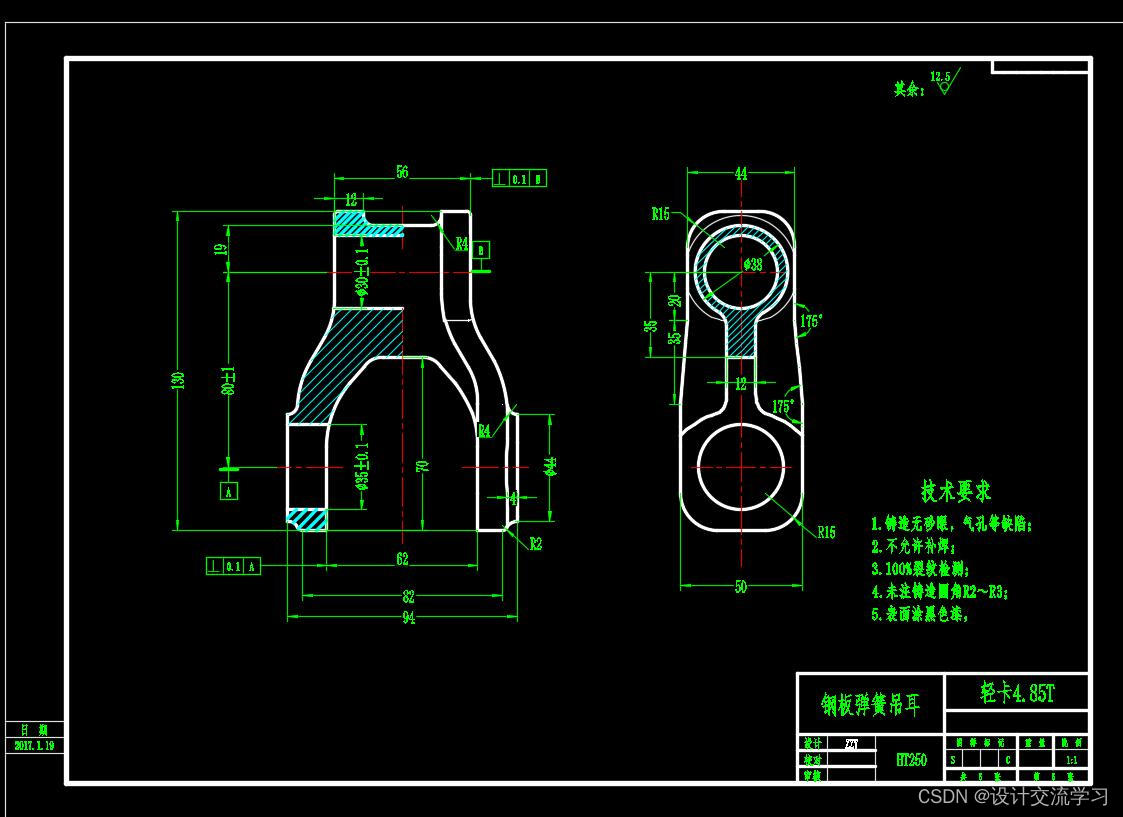Screen dimensions: 1123x817
Task: Select the 20 vertical dimension
Action: (674, 301)
